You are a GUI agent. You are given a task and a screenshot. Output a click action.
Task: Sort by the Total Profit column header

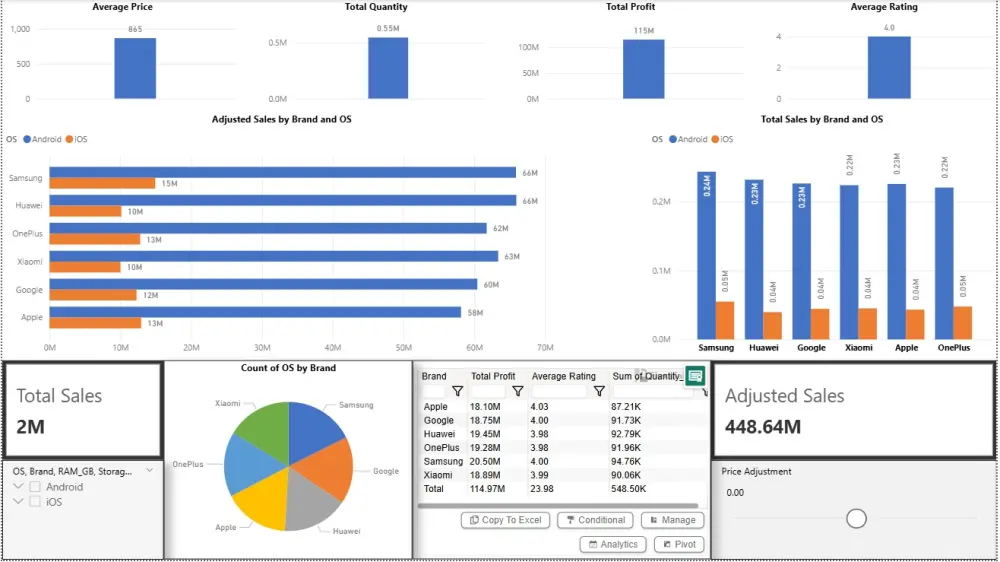coord(492,376)
